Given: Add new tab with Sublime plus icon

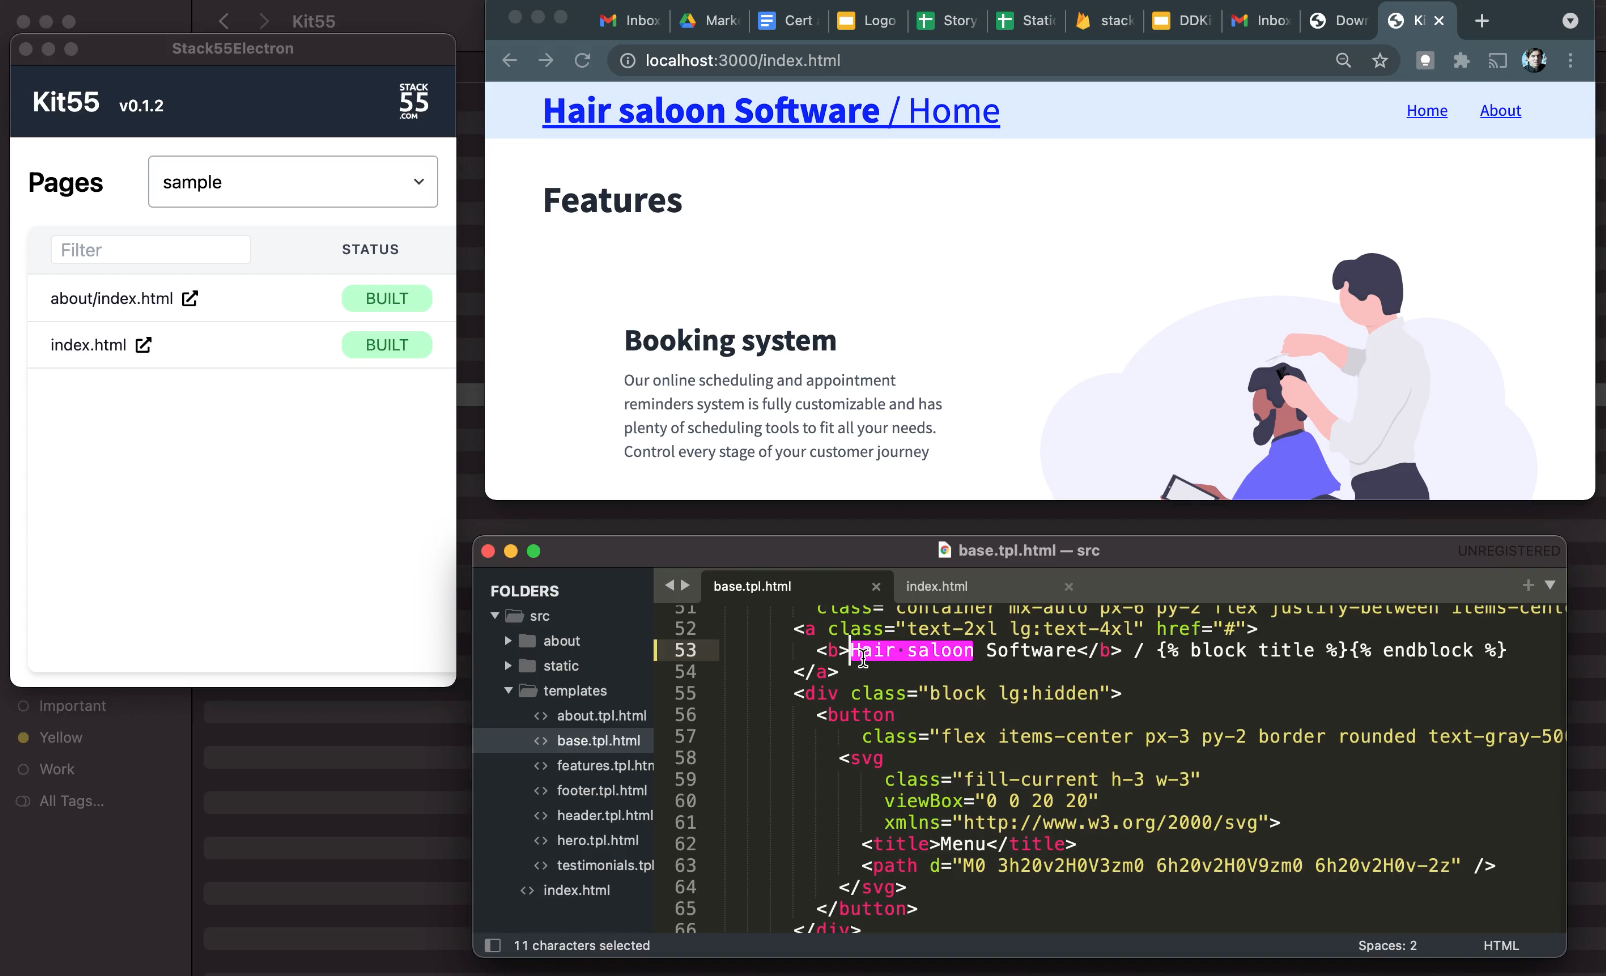Looking at the screenshot, I should pos(1528,585).
